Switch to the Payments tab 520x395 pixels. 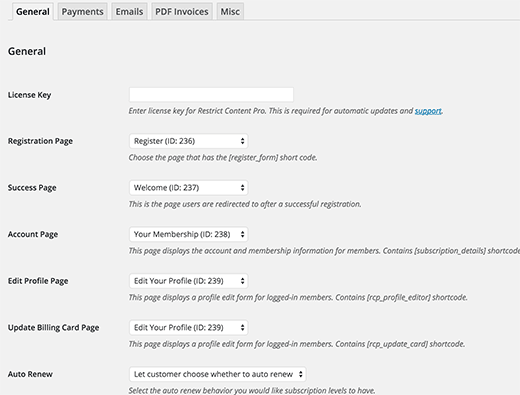[82, 12]
